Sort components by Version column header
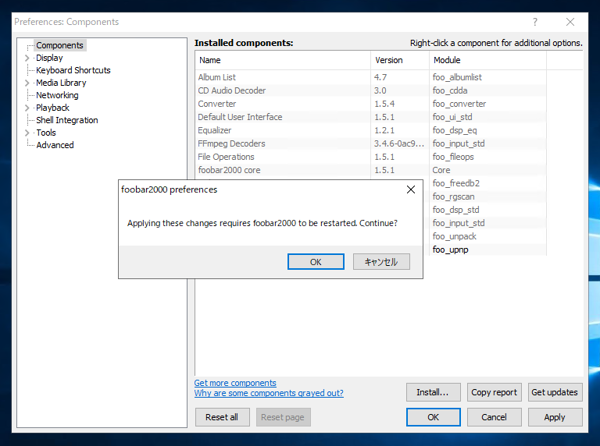Viewport: 600px width, 446px height. (400, 60)
